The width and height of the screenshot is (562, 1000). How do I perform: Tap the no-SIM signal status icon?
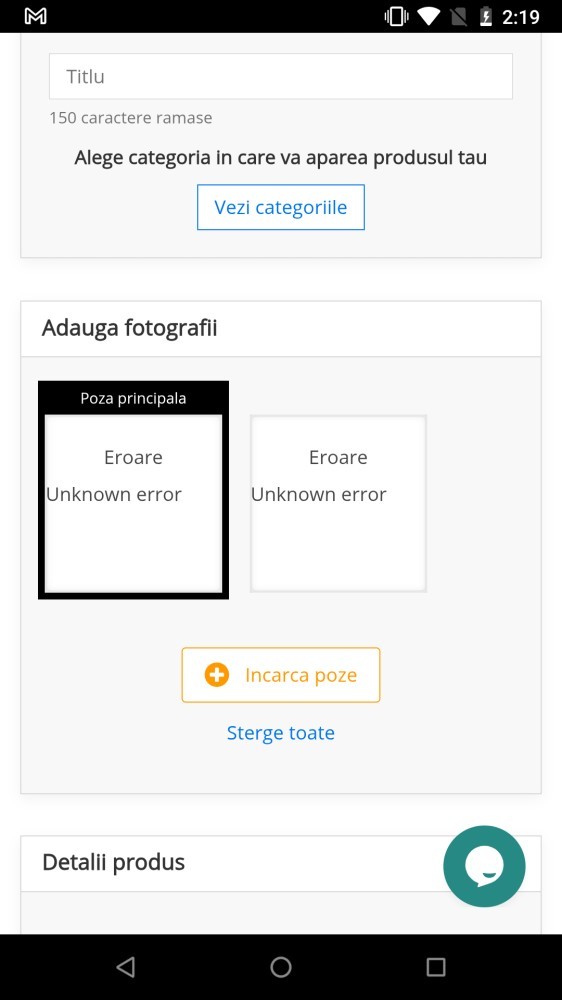tap(458, 17)
